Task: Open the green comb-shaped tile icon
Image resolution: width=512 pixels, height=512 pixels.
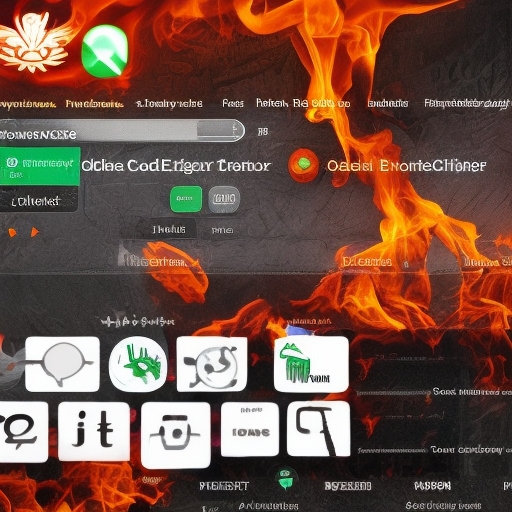Action: tap(311, 364)
